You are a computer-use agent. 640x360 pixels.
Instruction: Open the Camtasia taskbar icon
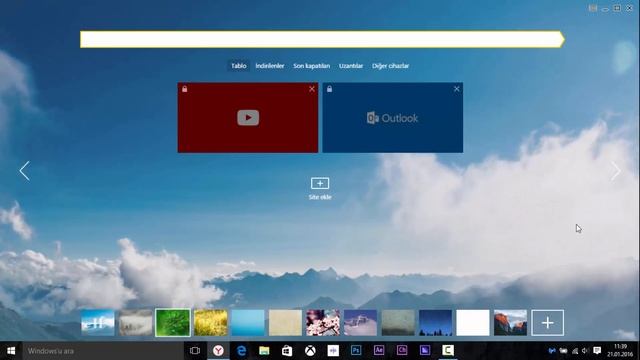(x=448, y=351)
